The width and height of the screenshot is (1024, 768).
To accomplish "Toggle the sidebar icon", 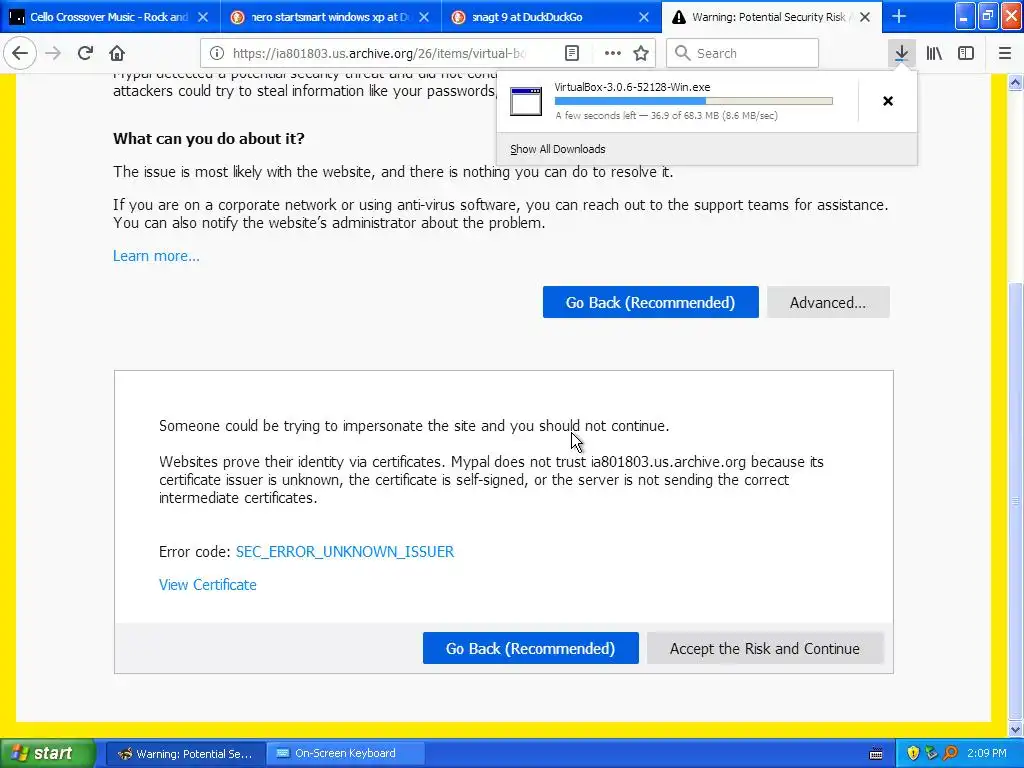I will 966,54.
